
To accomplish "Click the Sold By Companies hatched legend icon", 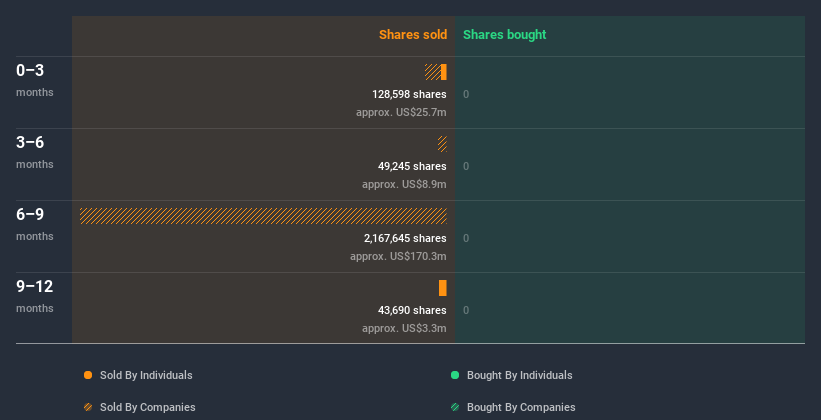I will point(88,407).
